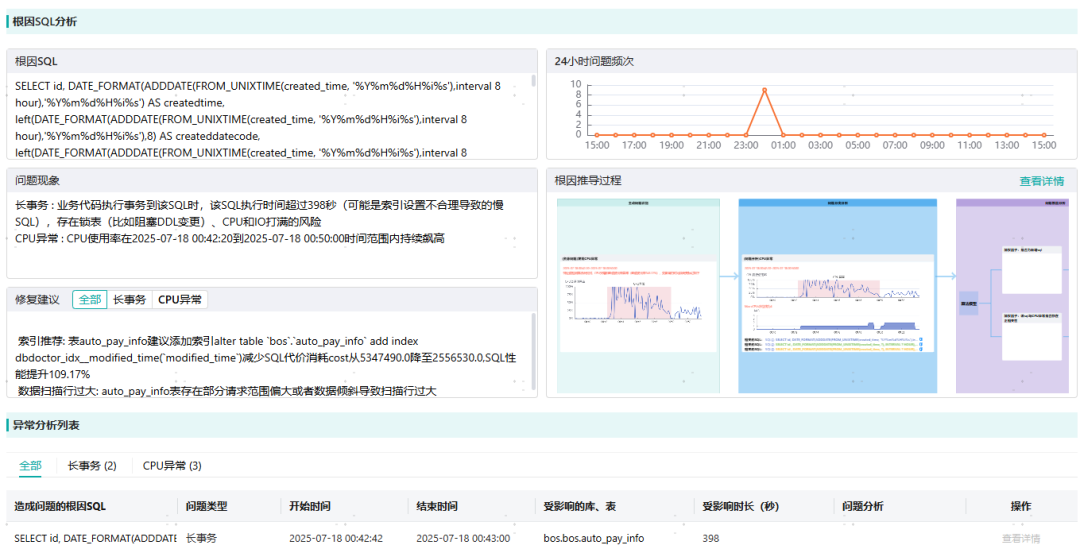
Task: Click the 造成问题的根因SQL column header
Action: pos(61,506)
